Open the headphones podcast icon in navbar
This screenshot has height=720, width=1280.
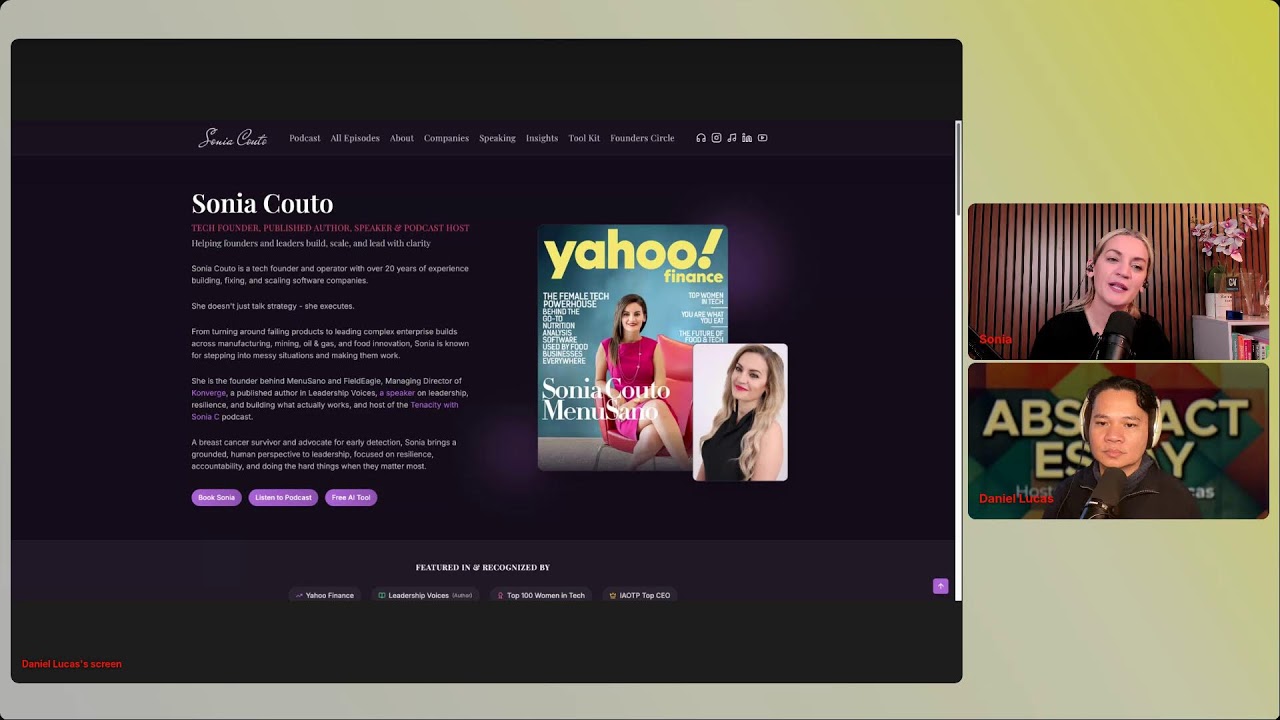click(x=701, y=138)
